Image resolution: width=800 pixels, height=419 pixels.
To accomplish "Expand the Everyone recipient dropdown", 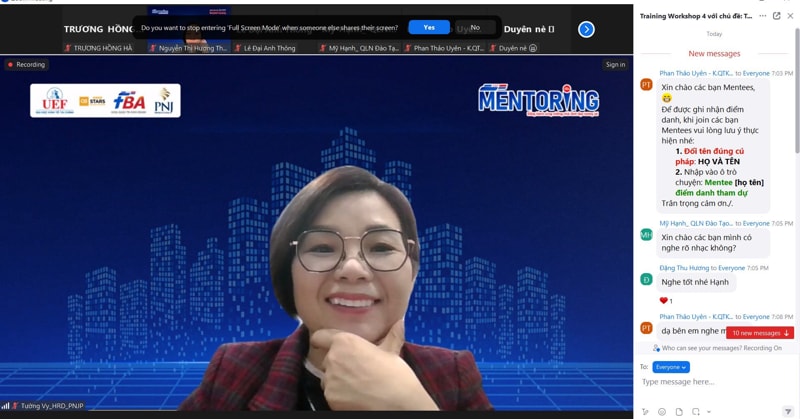I will pyautogui.click(x=671, y=367).
